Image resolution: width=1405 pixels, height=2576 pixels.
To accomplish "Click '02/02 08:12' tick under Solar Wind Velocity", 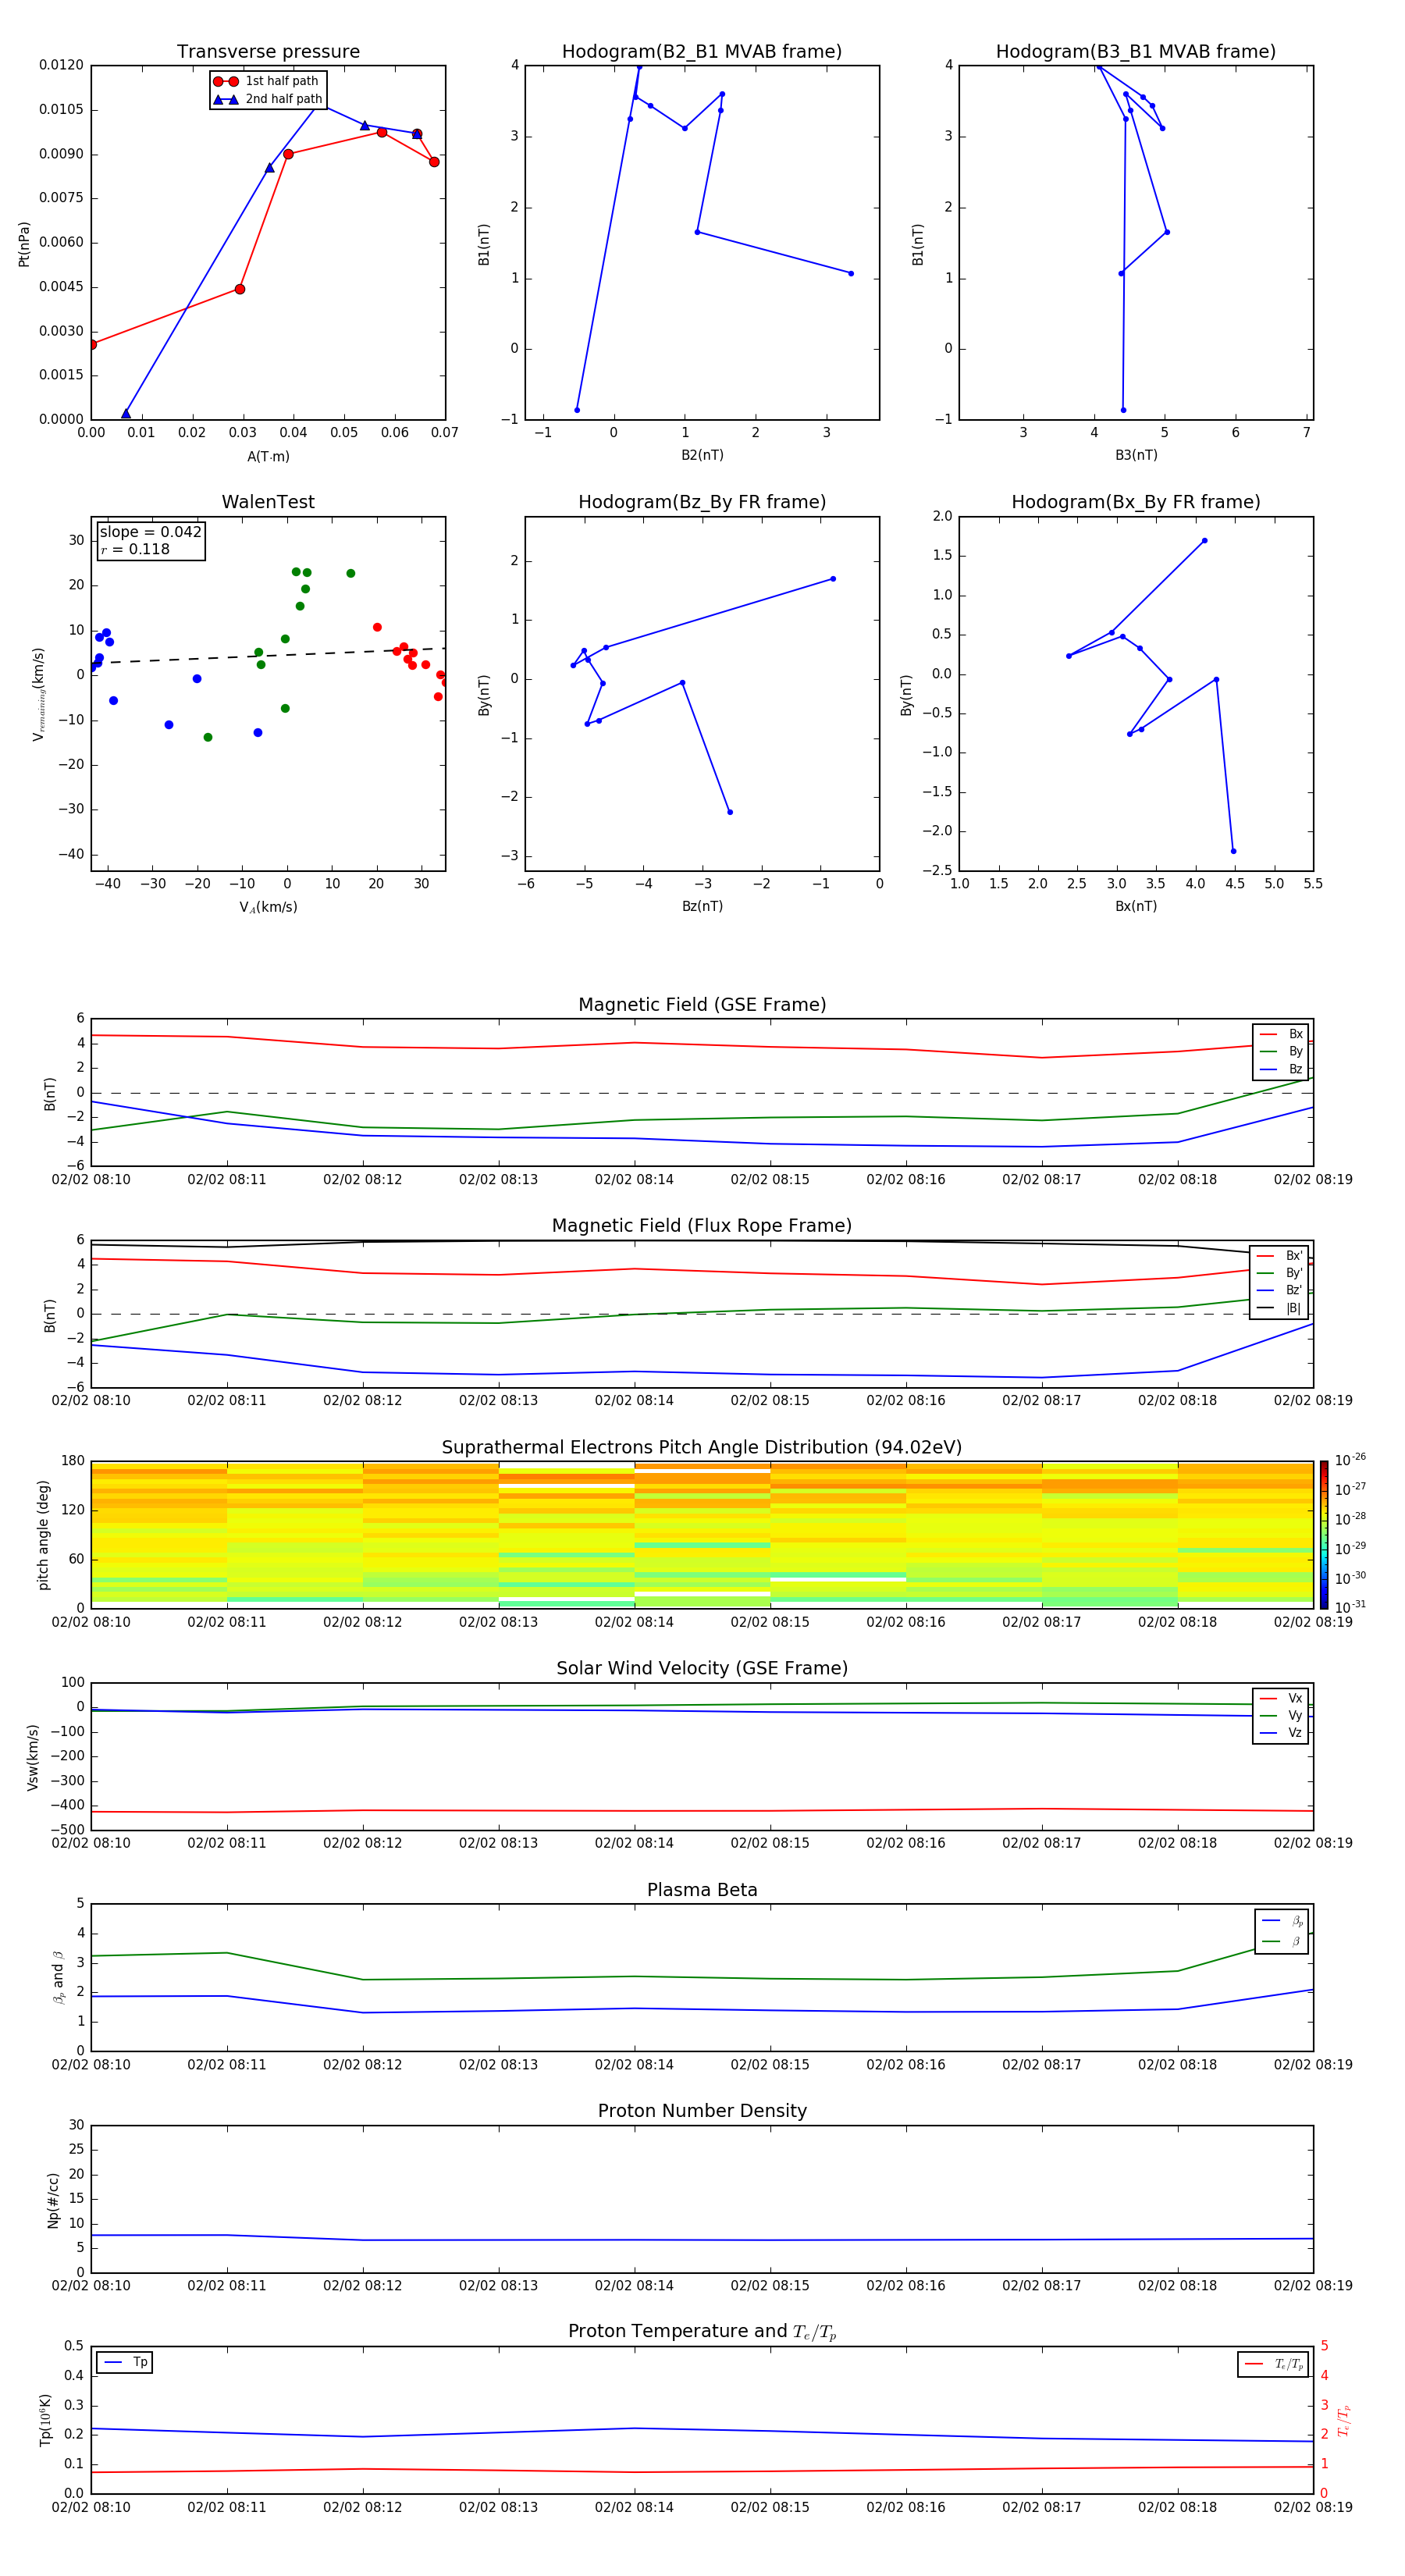I will (x=363, y=1843).
